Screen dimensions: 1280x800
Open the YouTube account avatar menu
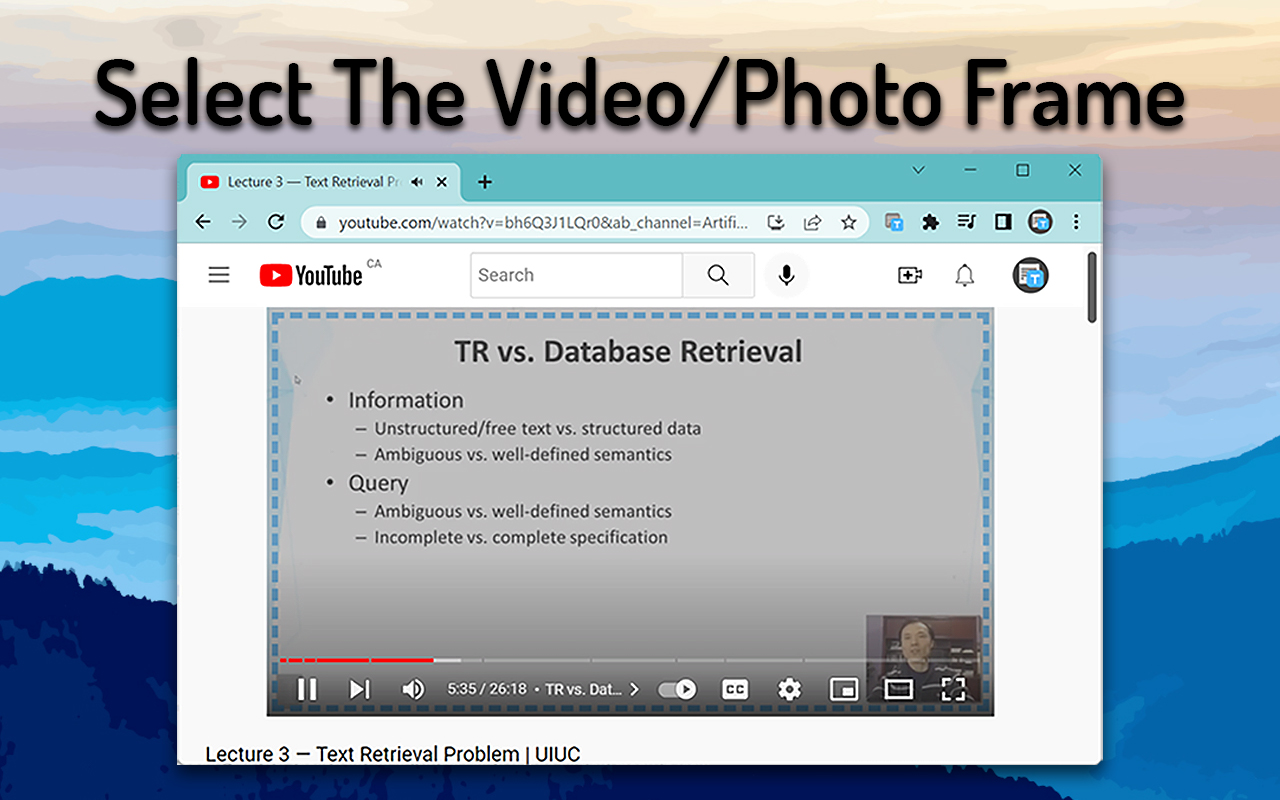(1030, 275)
